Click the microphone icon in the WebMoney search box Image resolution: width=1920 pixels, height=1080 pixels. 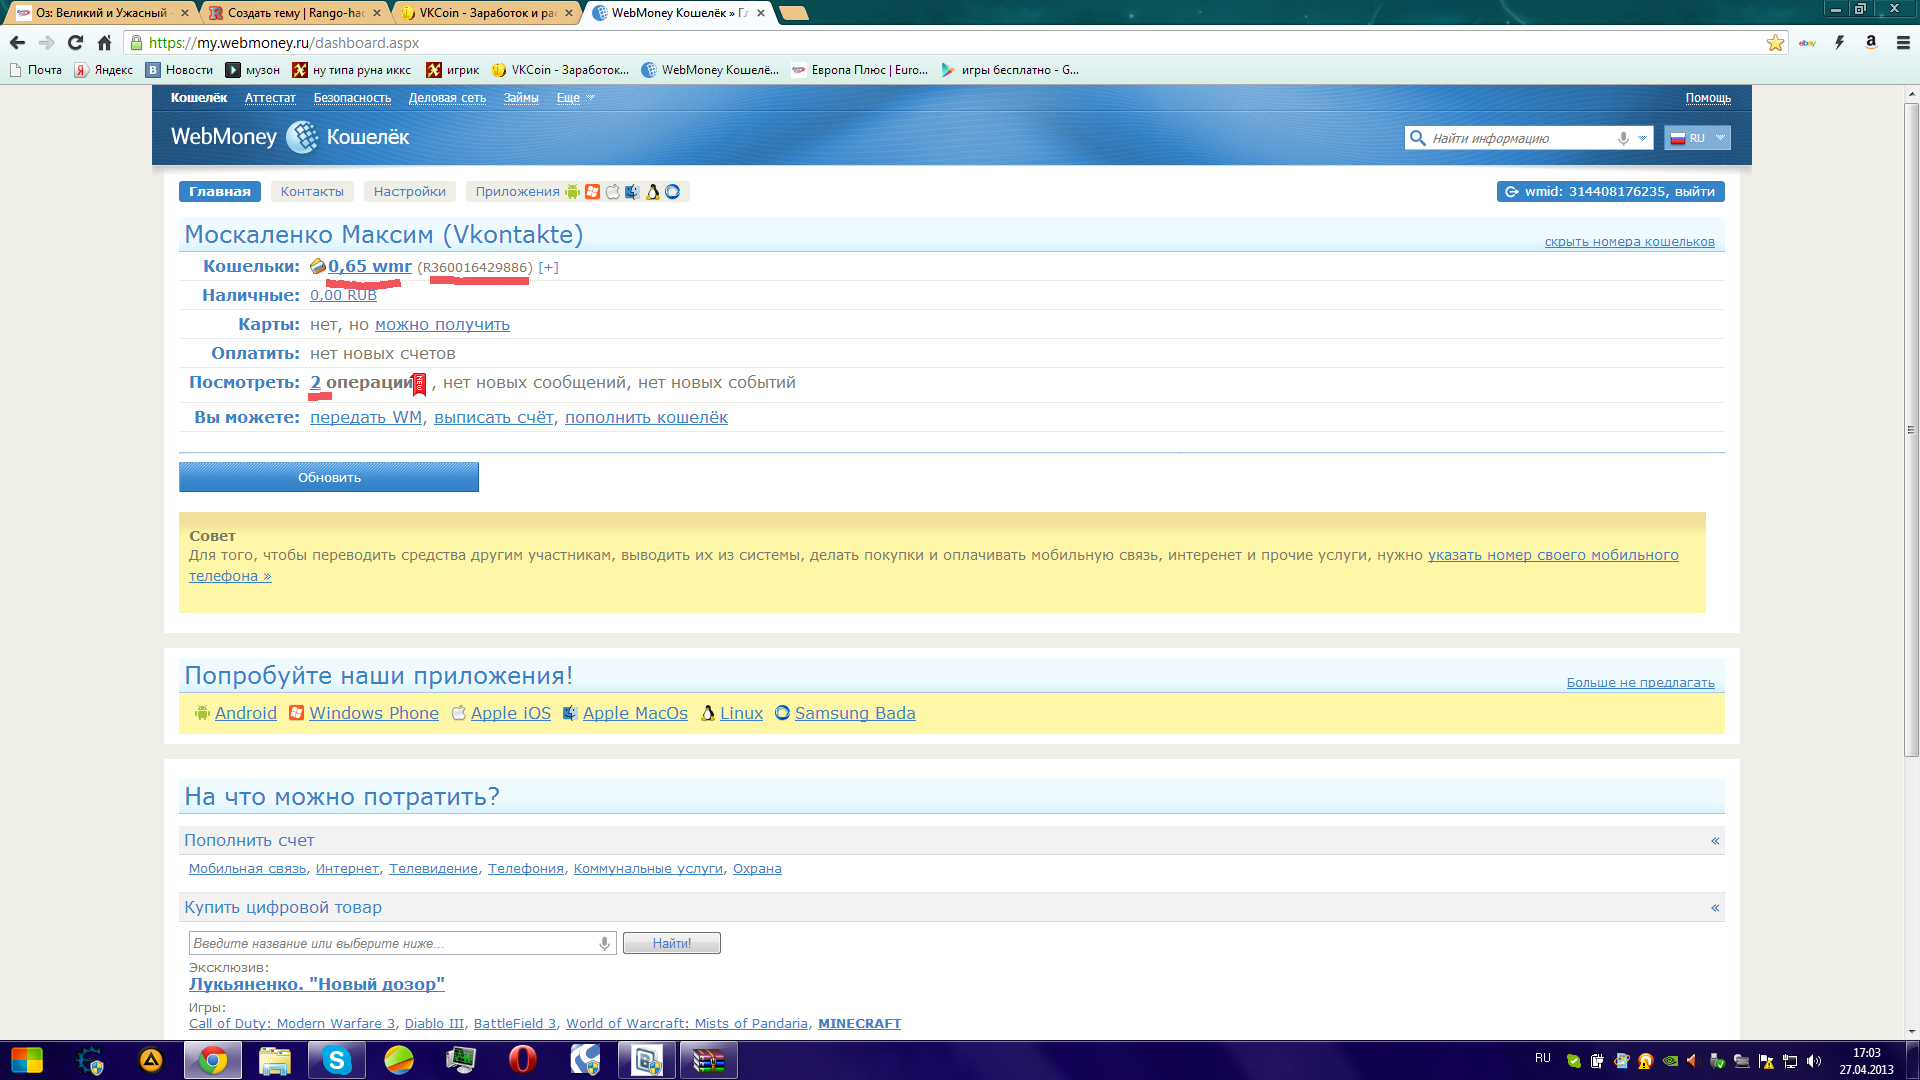coord(1623,138)
